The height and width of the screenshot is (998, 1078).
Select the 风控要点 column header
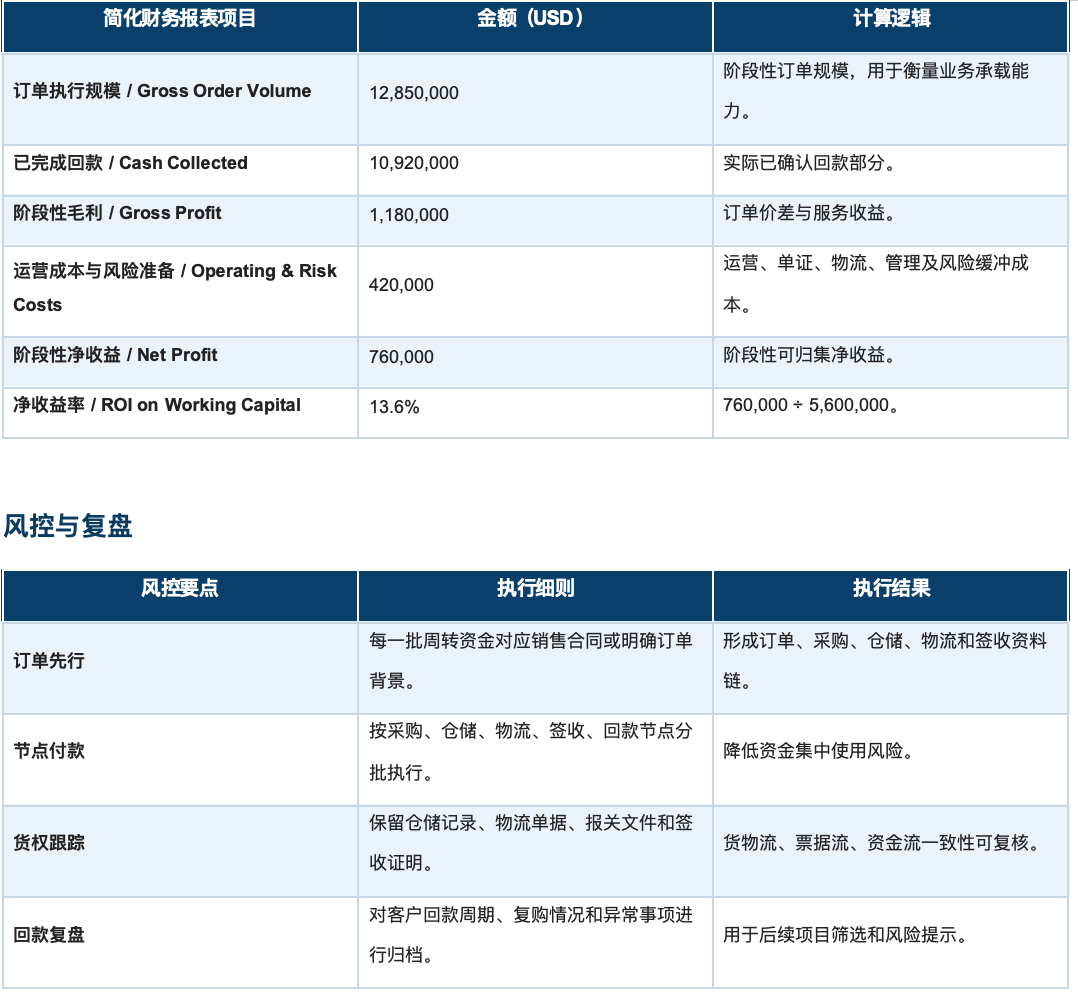180,588
